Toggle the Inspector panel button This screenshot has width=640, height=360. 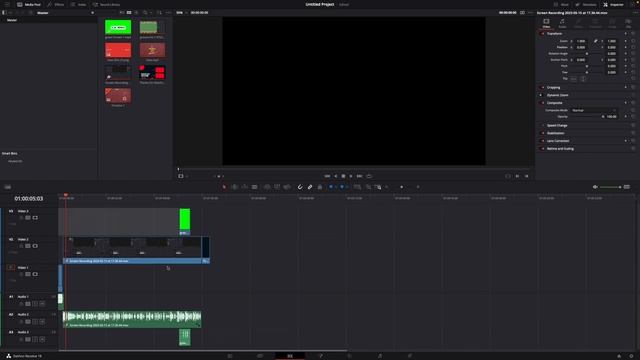point(613,4)
